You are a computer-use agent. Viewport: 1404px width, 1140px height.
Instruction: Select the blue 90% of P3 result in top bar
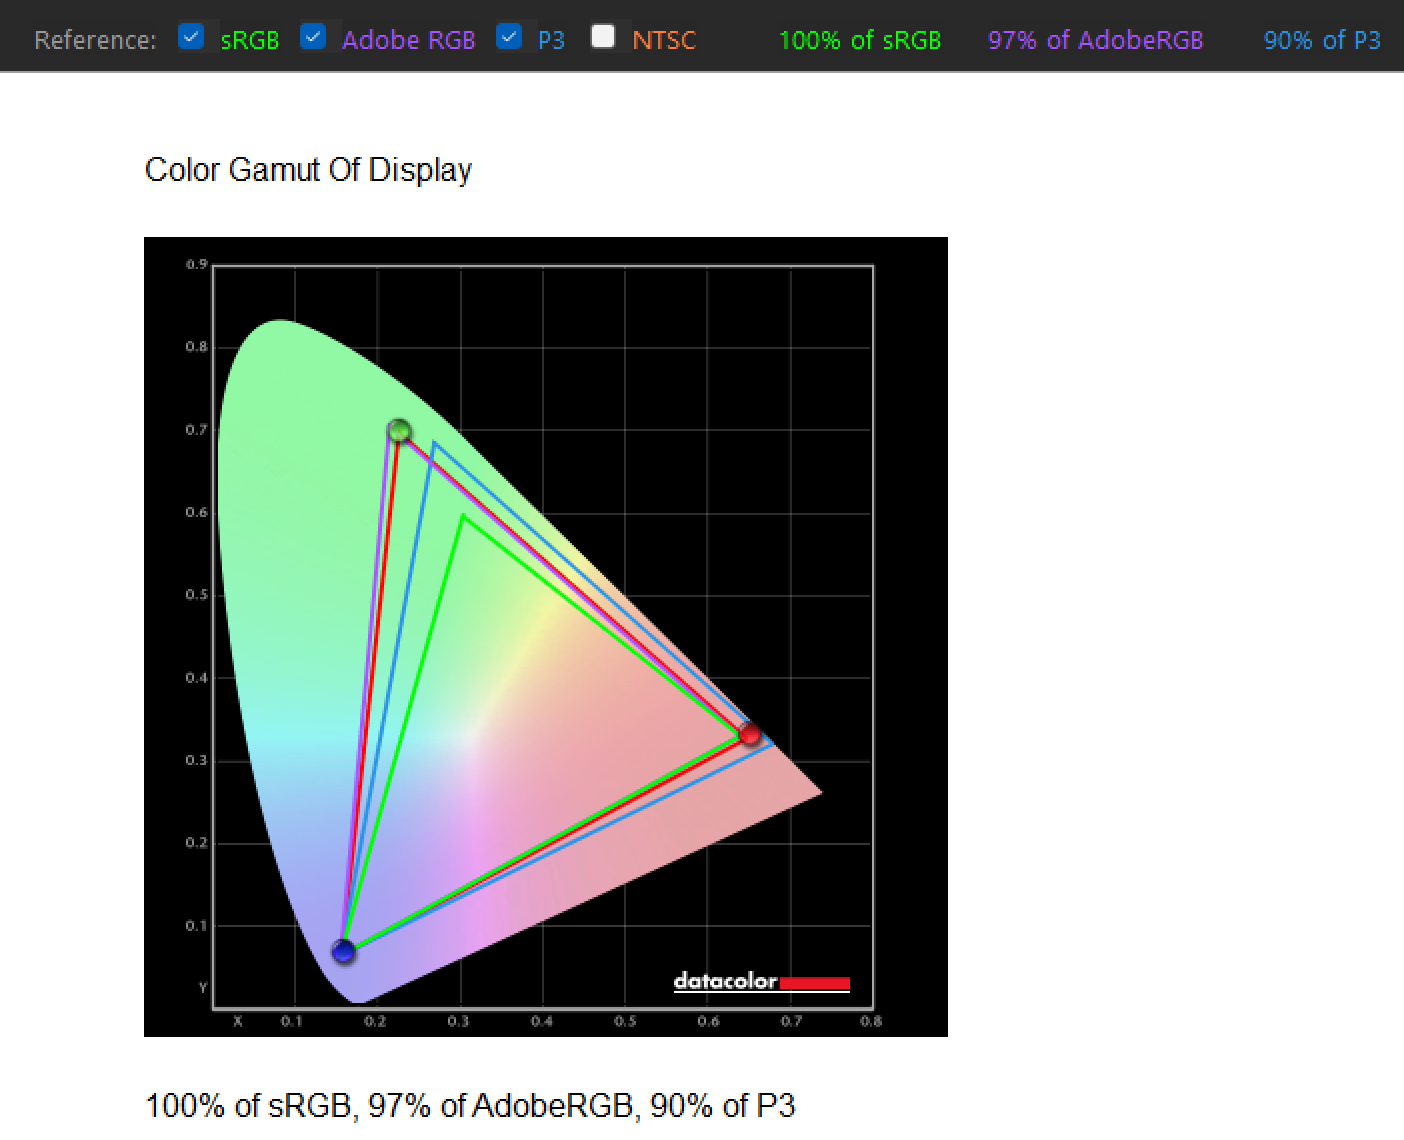pyautogui.click(x=1321, y=41)
